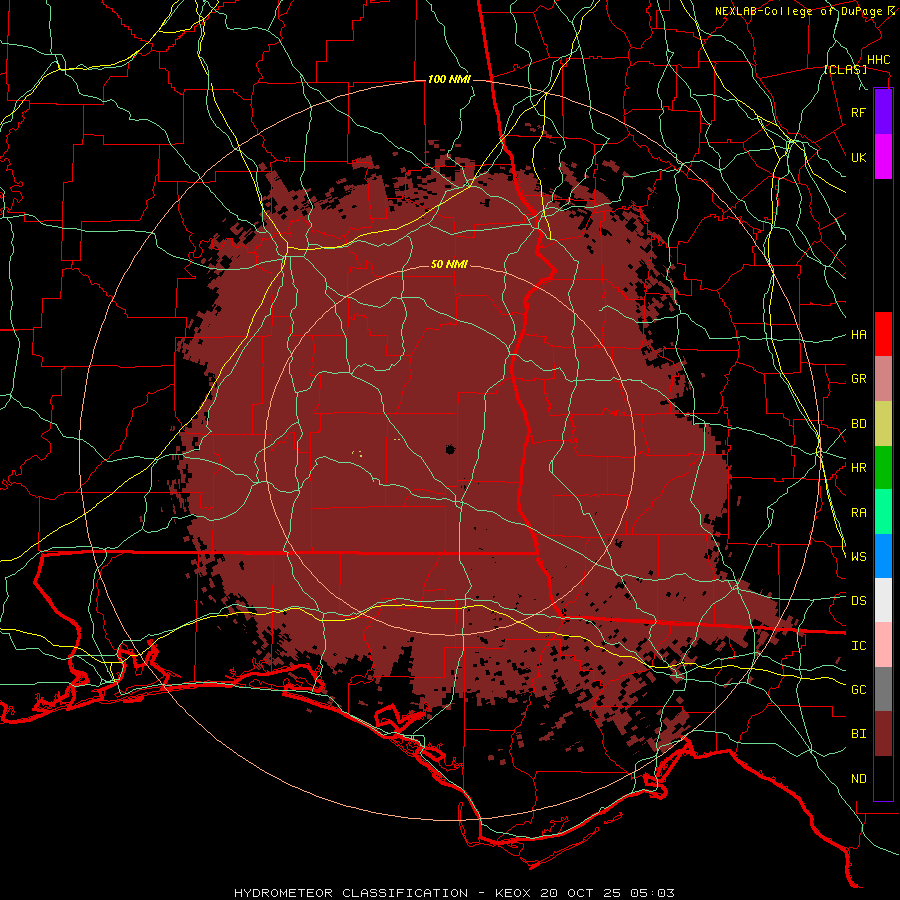Click the 50 NMI range ring label

tap(449, 264)
